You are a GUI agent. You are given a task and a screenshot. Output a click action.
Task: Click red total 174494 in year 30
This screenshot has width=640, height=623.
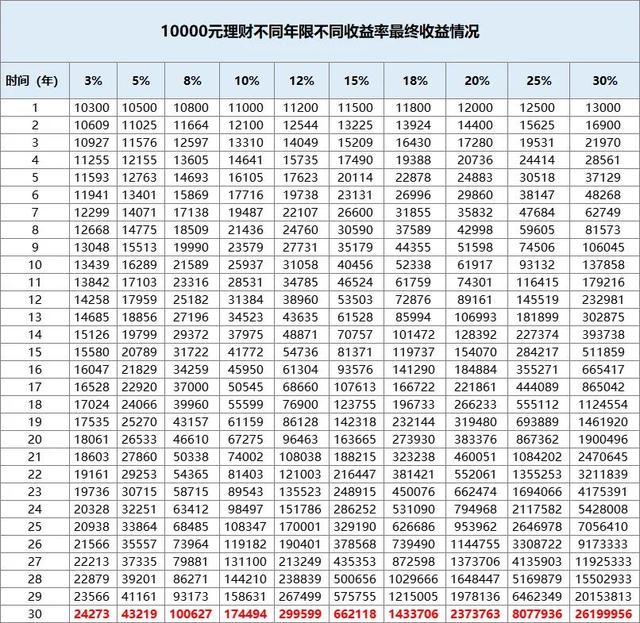click(x=246, y=614)
